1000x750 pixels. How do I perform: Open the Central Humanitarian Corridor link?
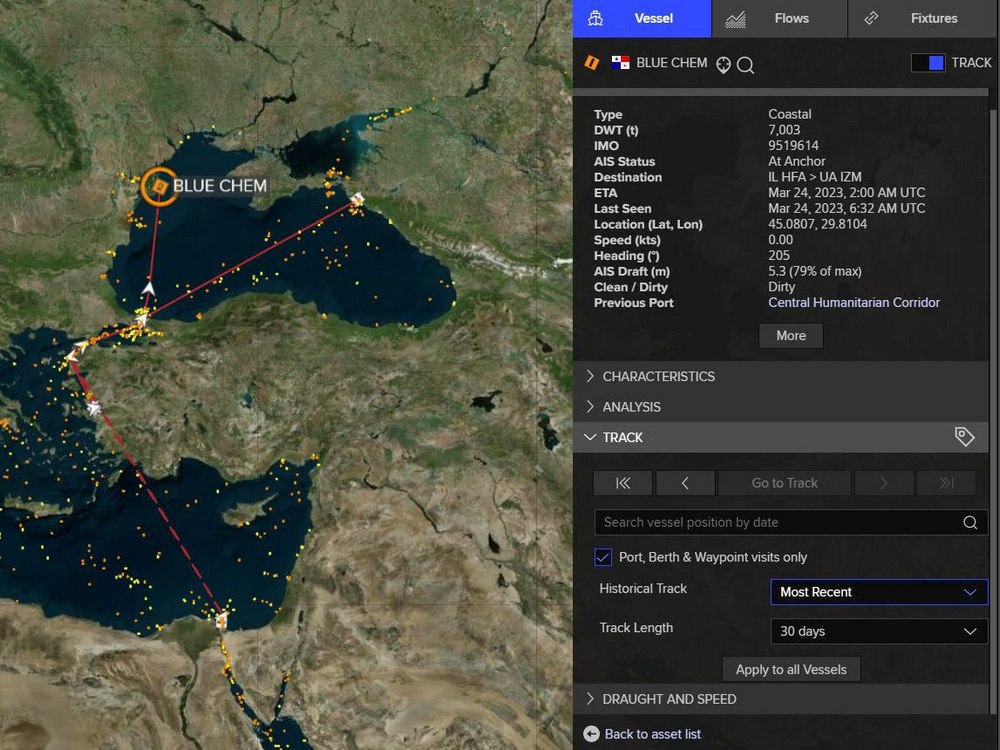[x=853, y=303]
